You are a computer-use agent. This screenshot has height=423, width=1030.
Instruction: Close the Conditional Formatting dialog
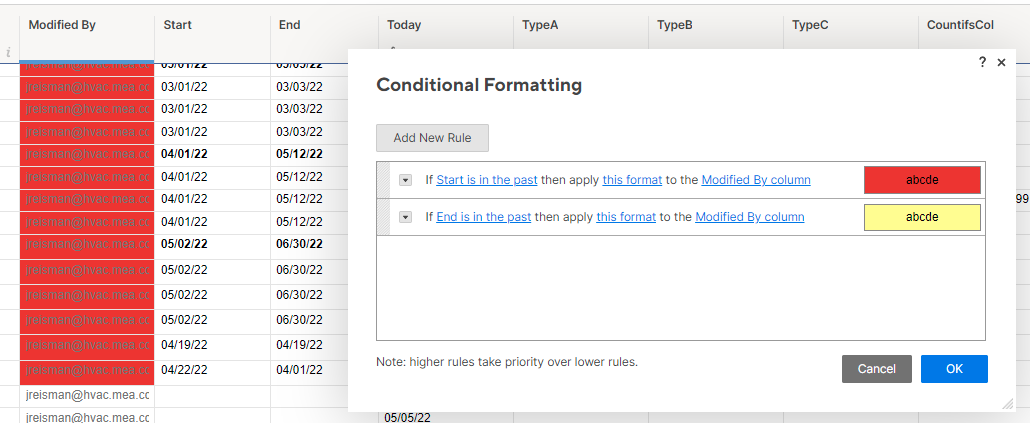tap(1001, 62)
